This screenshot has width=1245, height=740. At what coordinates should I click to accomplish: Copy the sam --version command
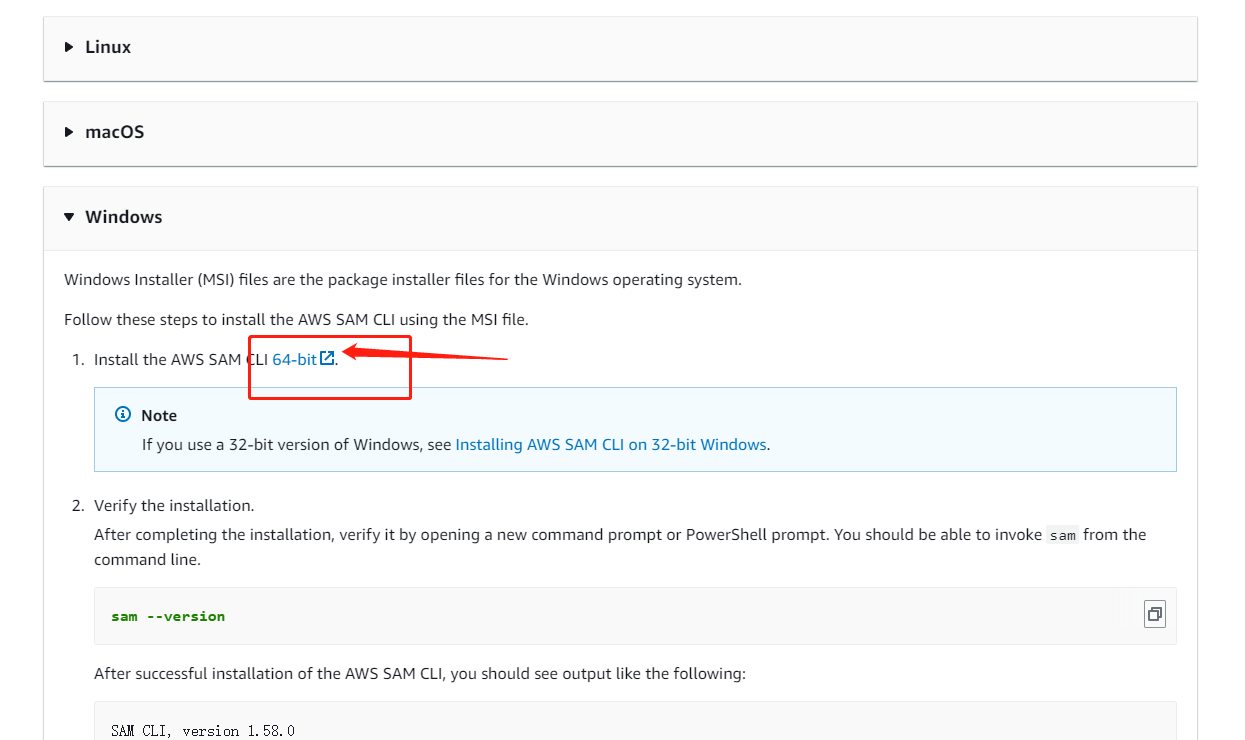[x=1155, y=614]
